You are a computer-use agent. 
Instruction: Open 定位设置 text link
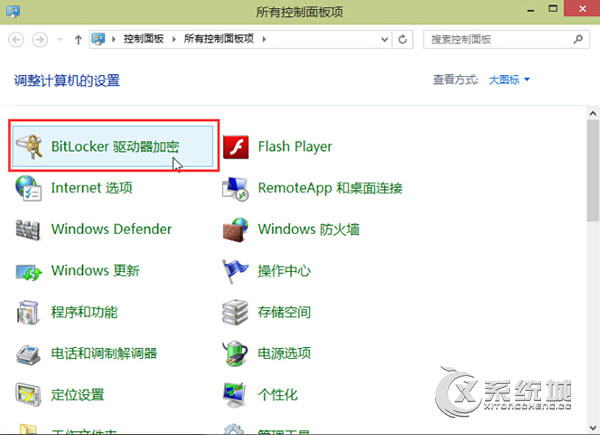[x=78, y=394]
